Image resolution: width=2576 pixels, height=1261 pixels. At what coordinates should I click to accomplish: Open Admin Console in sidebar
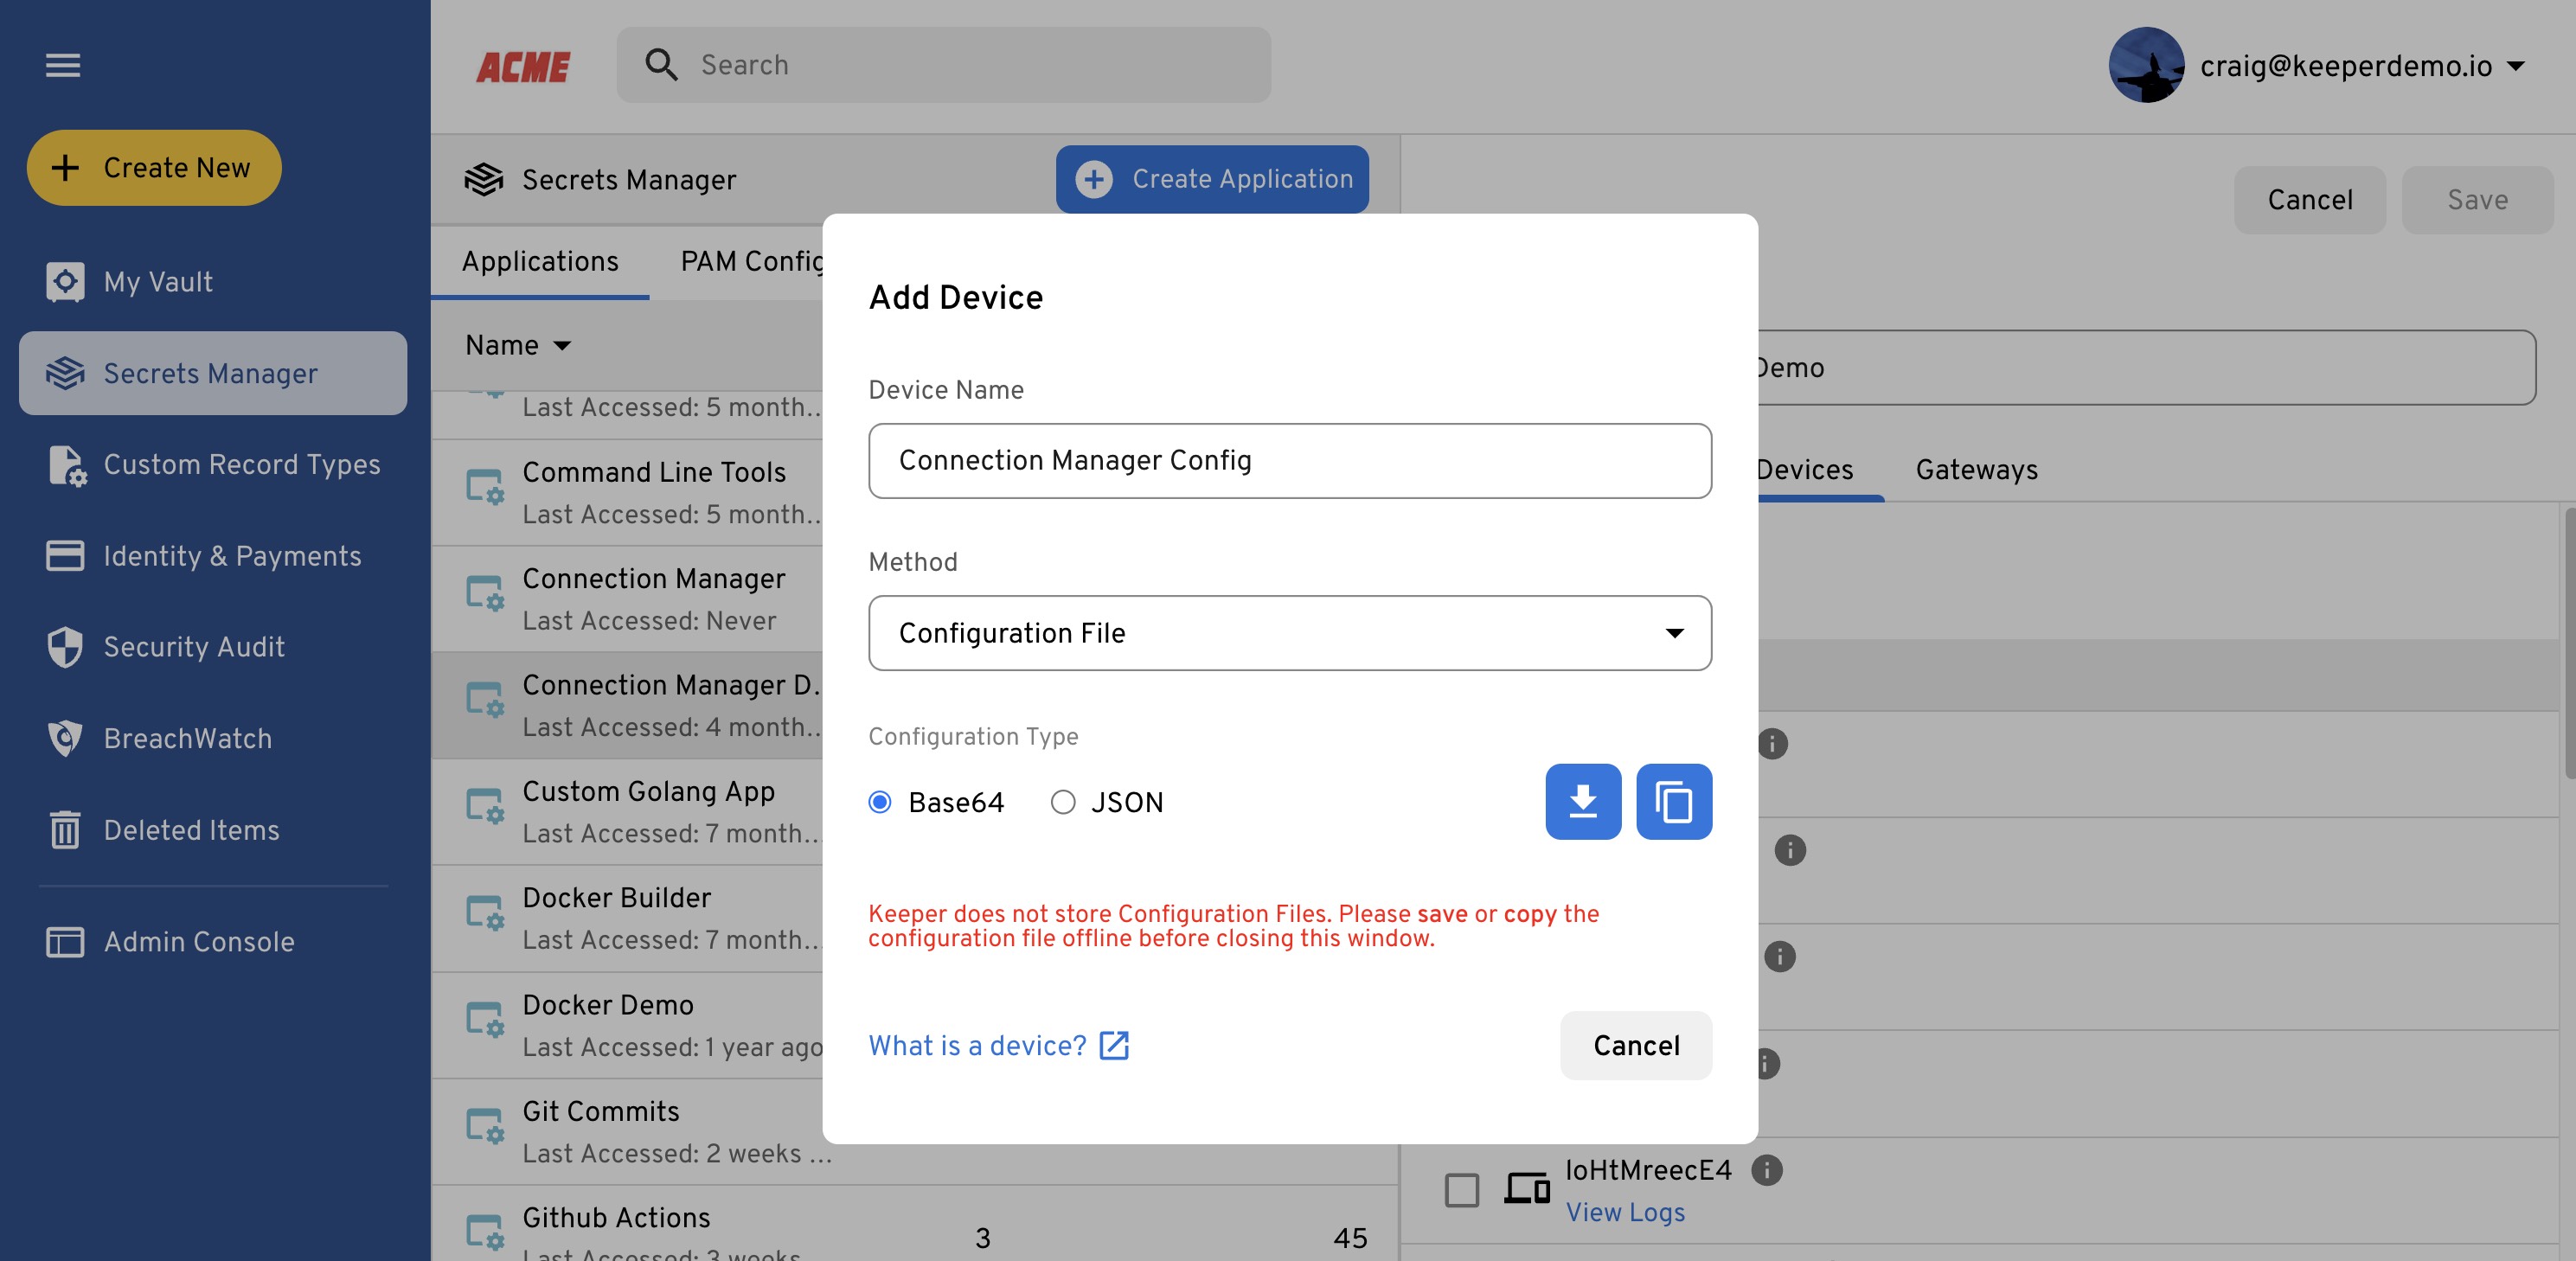[x=198, y=942]
